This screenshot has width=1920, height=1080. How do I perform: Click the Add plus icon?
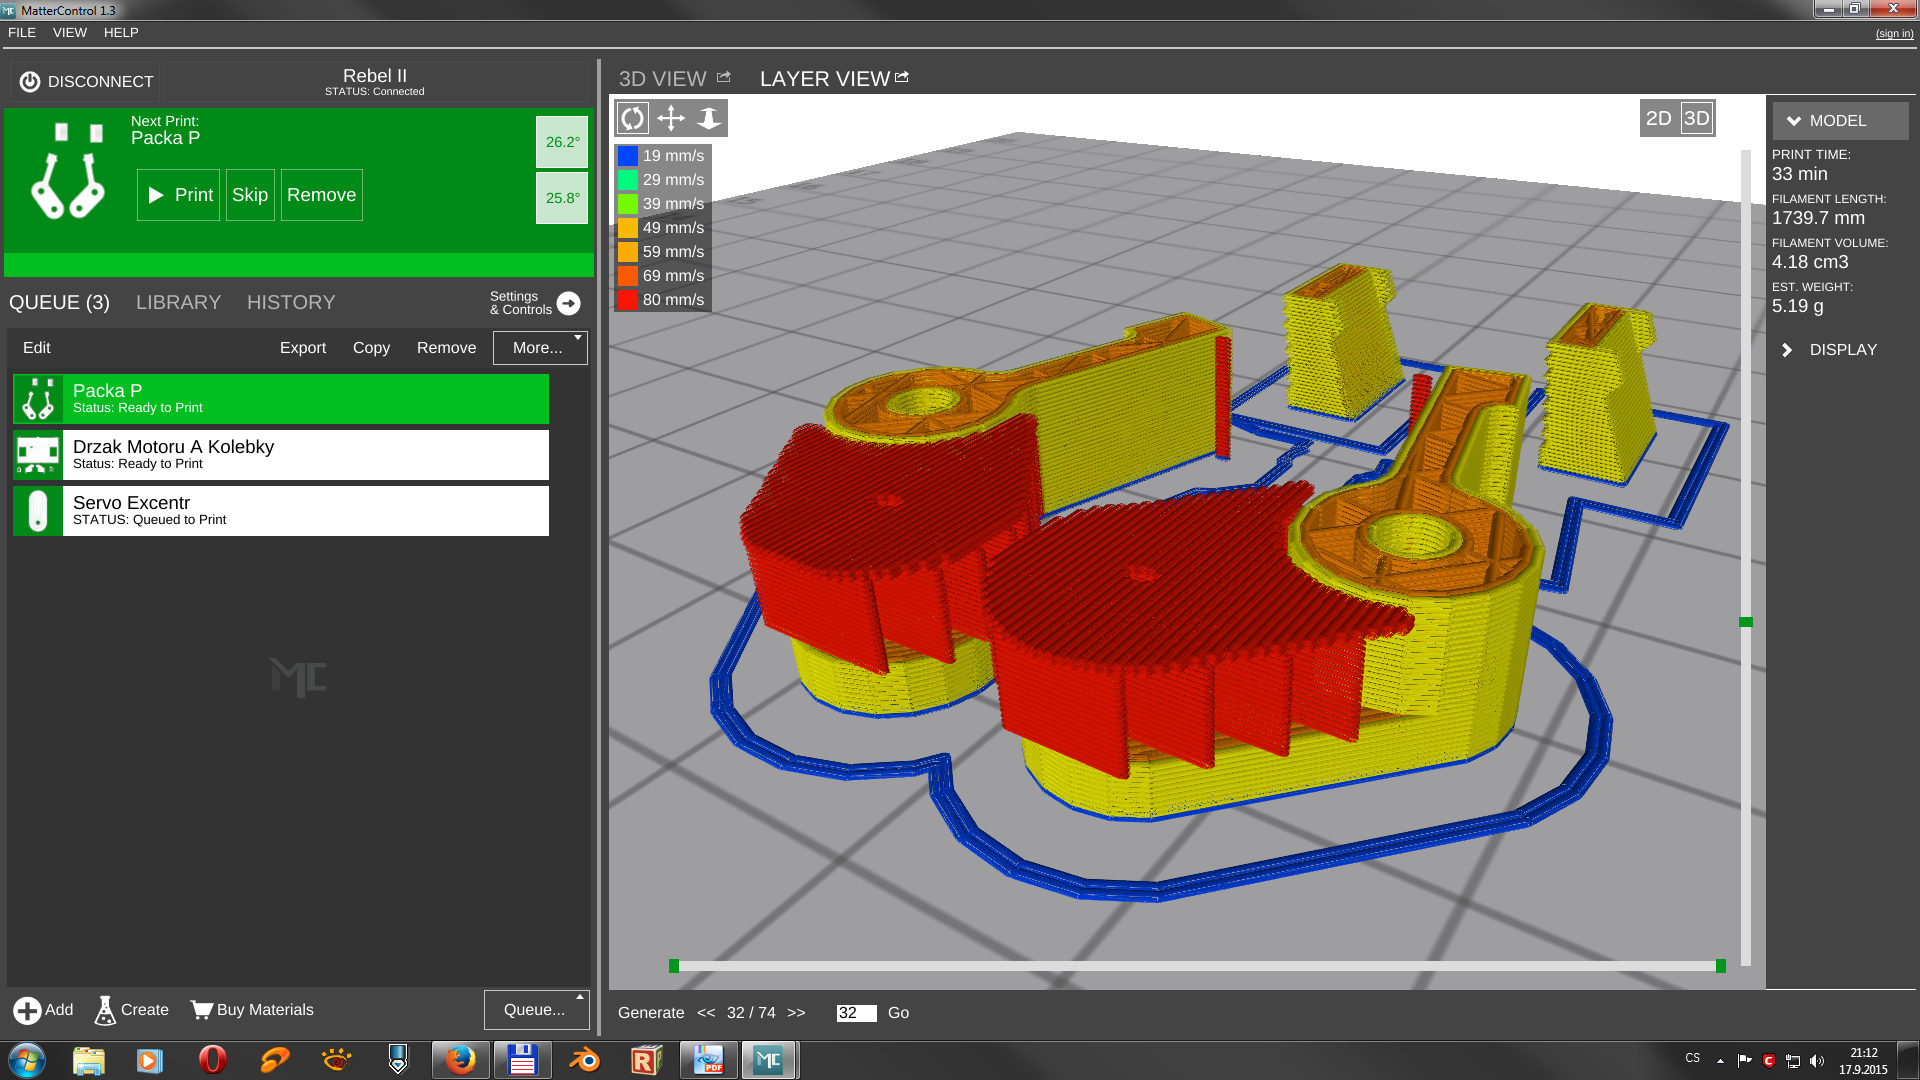click(x=27, y=1010)
